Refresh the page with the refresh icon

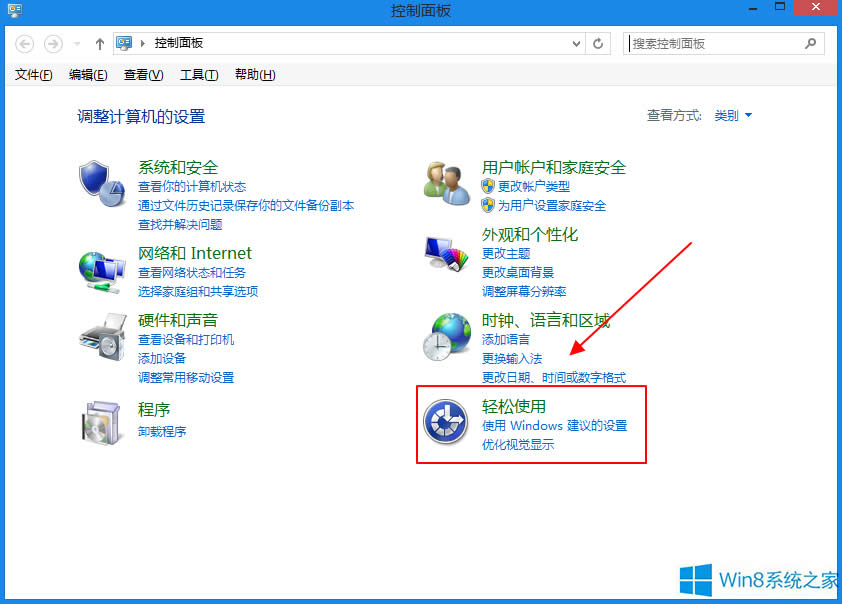click(598, 44)
